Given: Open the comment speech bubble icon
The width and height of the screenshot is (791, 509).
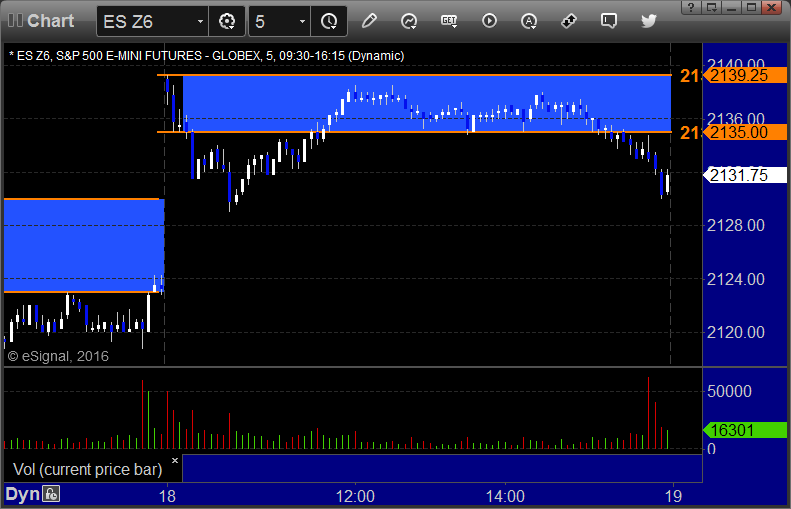Looking at the screenshot, I should coord(609,21).
